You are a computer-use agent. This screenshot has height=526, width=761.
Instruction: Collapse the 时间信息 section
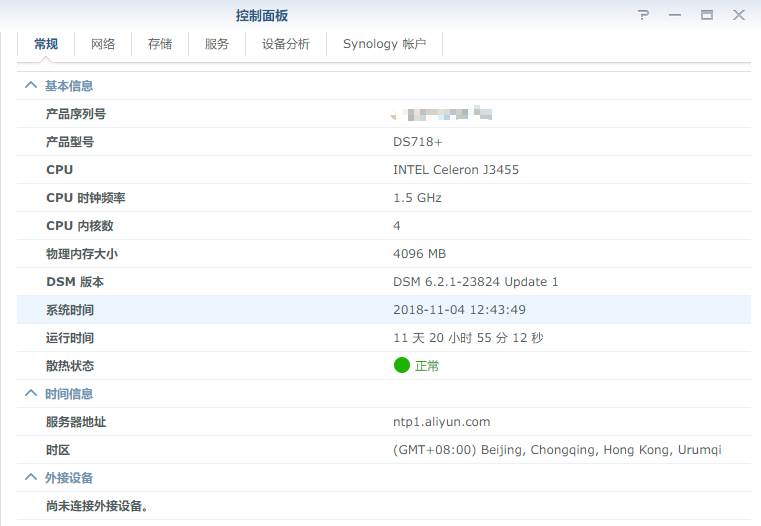[x=31, y=394]
